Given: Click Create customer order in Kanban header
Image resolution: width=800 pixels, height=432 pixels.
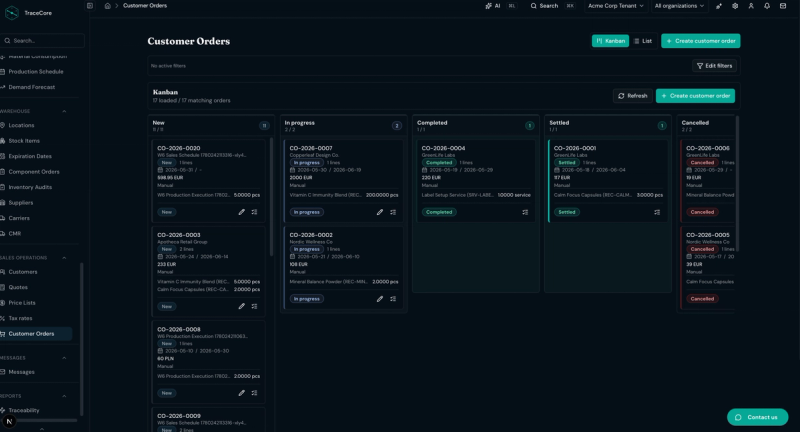Looking at the screenshot, I should pyautogui.click(x=695, y=96).
